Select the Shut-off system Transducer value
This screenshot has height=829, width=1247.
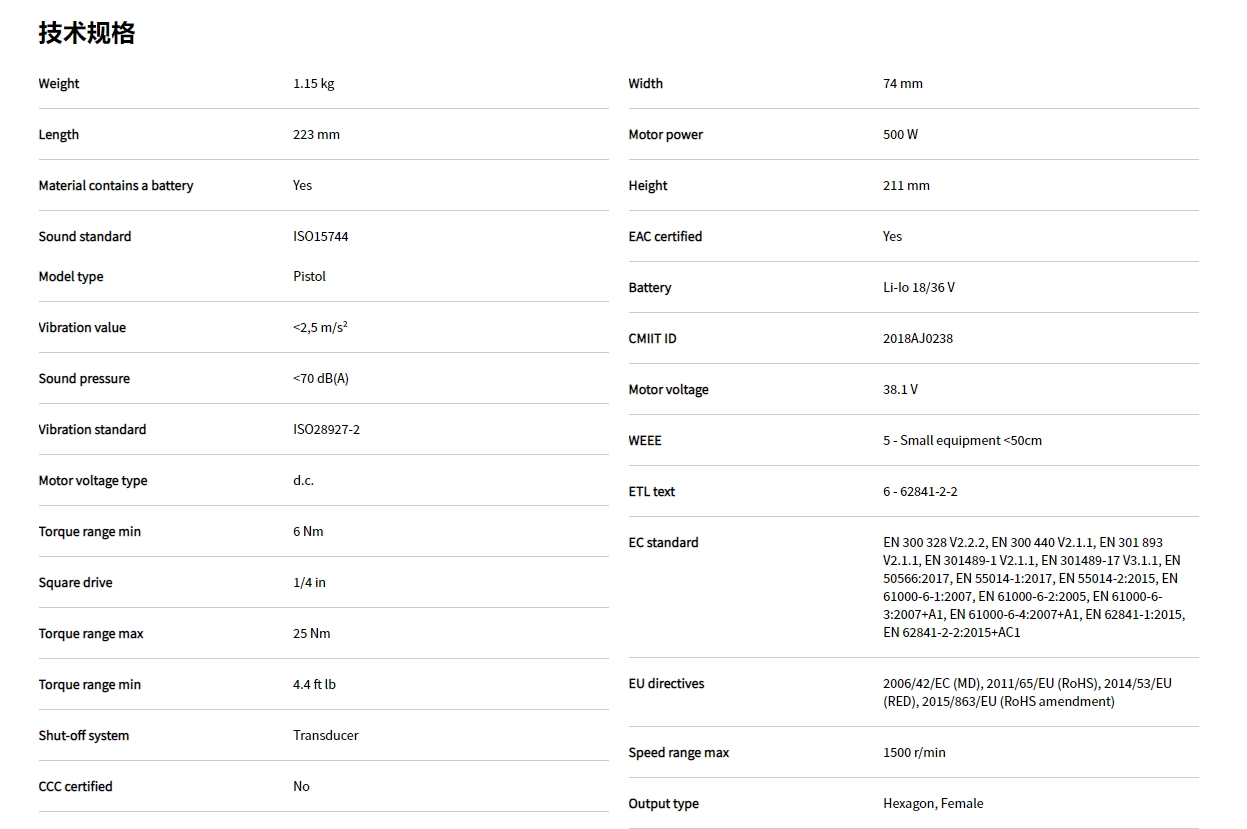[325, 736]
